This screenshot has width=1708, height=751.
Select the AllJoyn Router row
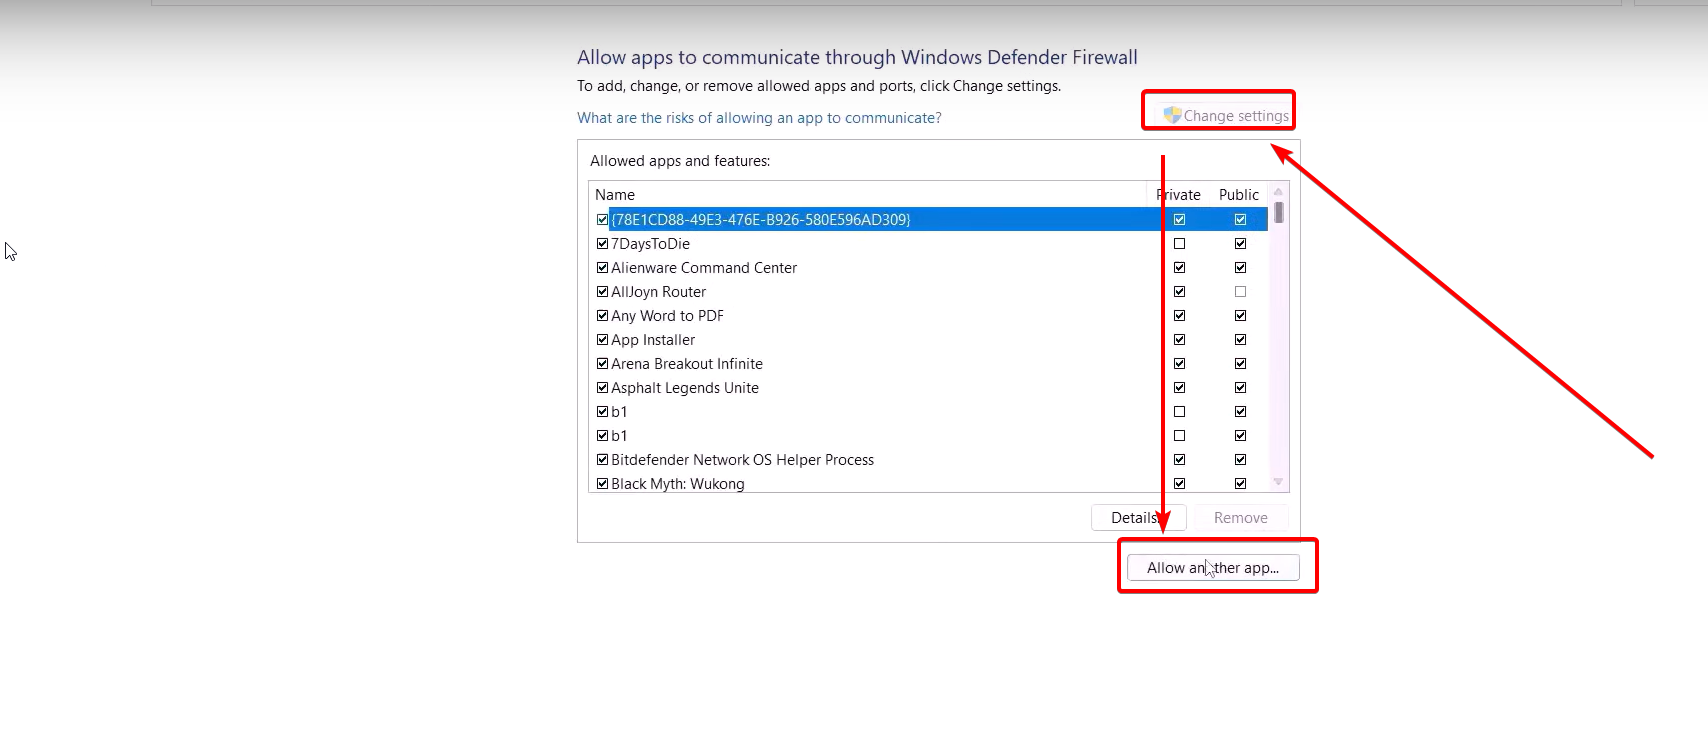tap(929, 292)
